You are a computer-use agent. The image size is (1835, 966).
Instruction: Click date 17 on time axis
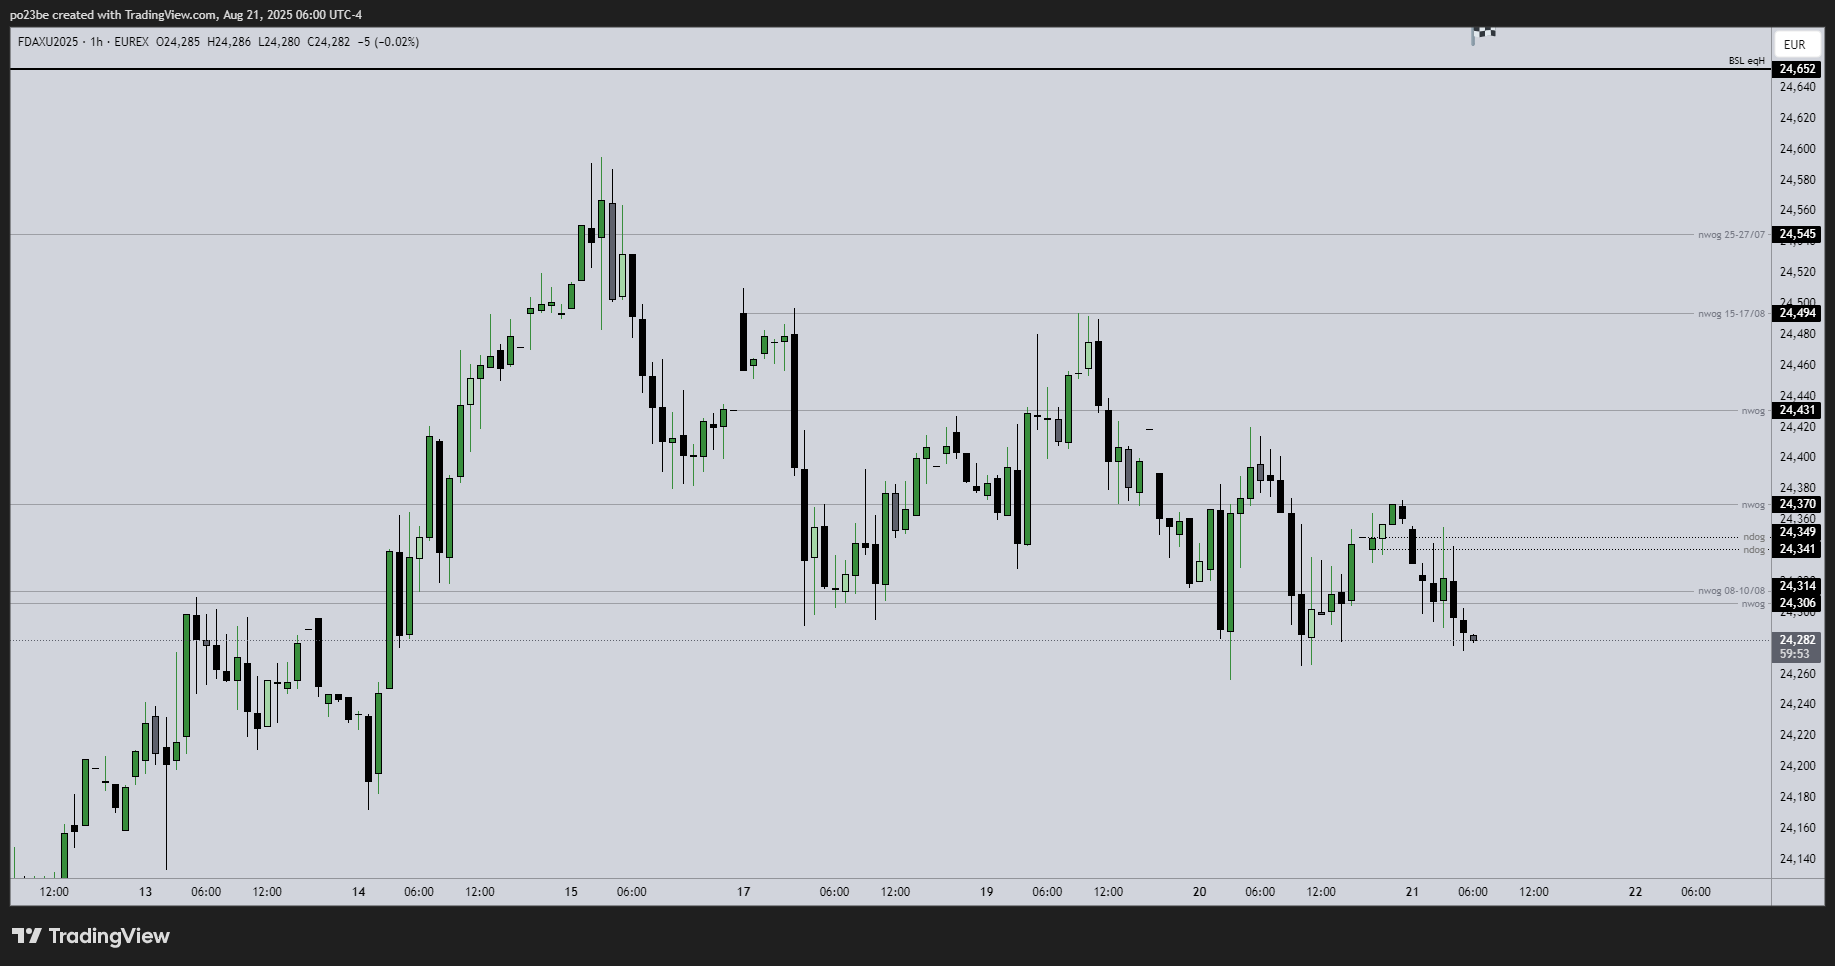click(743, 892)
